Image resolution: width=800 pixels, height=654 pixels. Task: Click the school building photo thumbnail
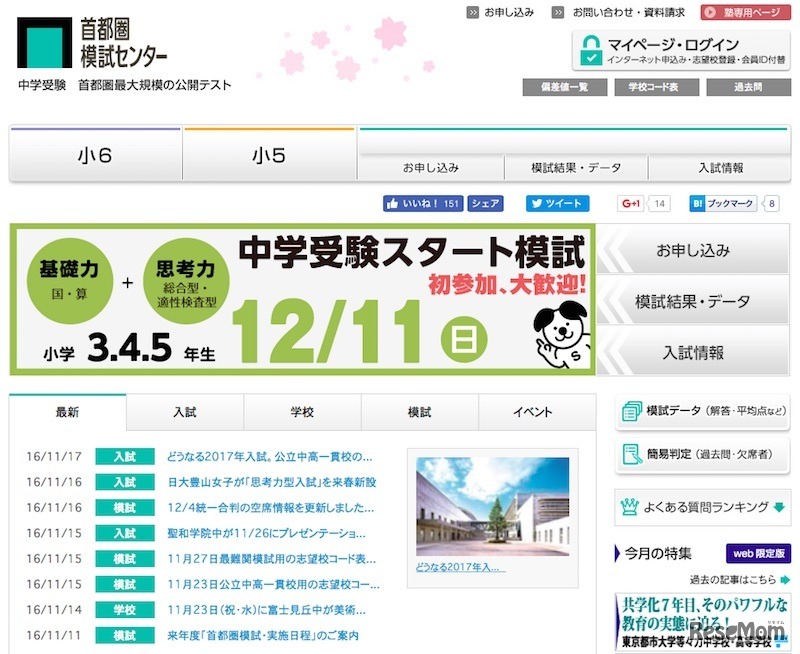click(x=492, y=506)
